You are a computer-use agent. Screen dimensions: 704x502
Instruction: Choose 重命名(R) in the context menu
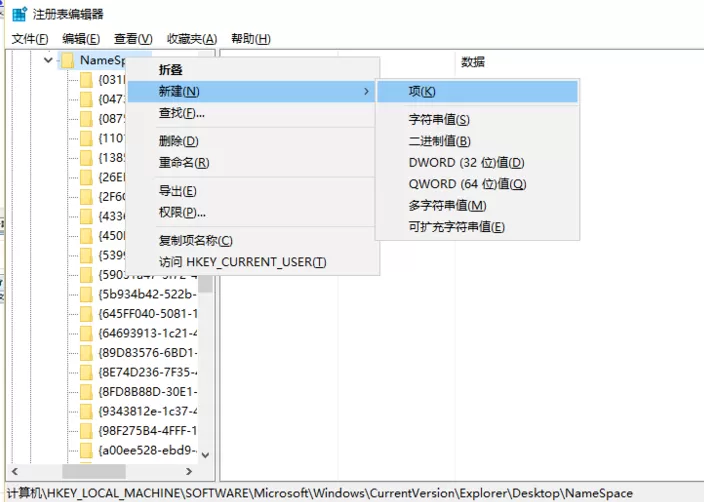coord(254,163)
